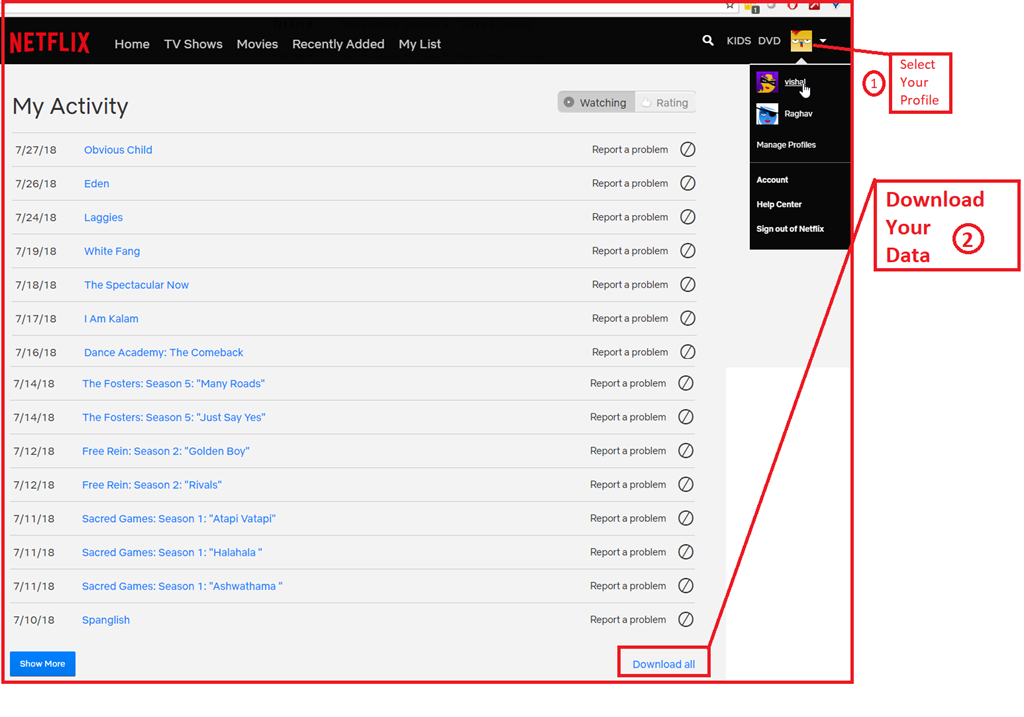Go to My List in navigation

tap(419, 44)
